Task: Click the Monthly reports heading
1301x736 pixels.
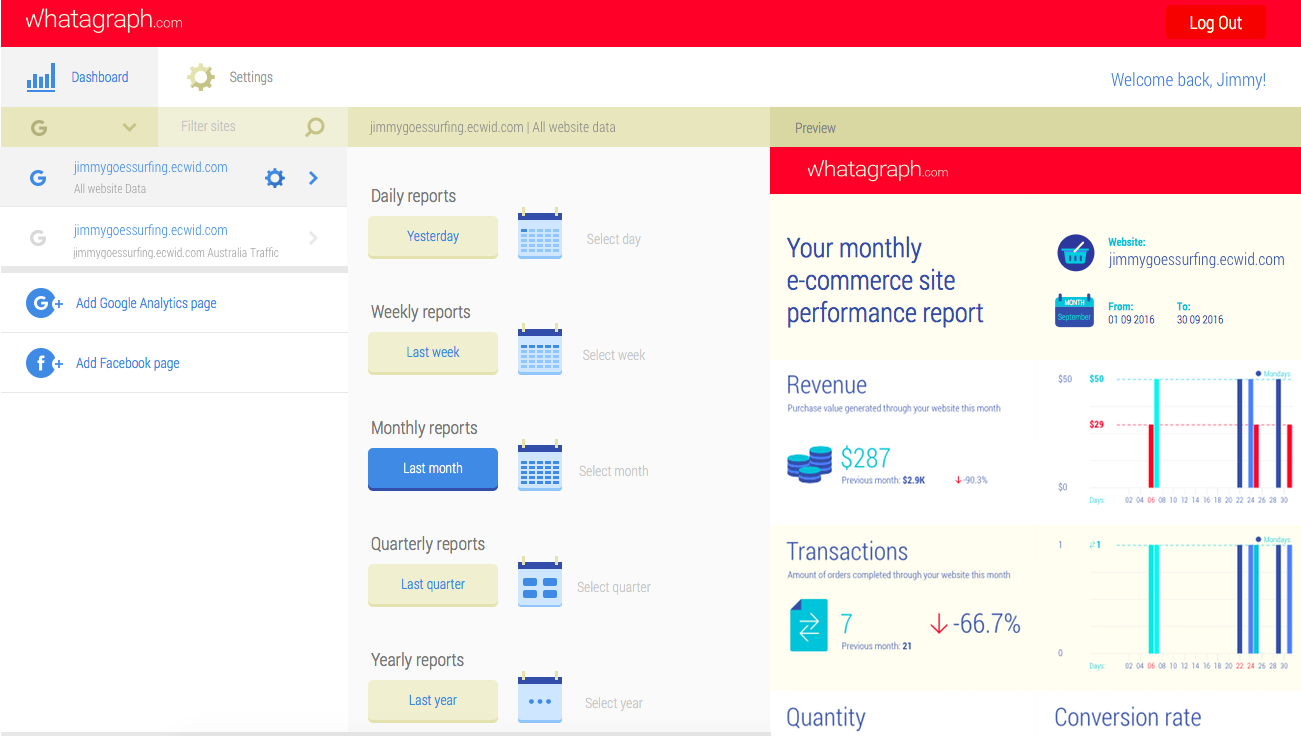Action: click(424, 428)
